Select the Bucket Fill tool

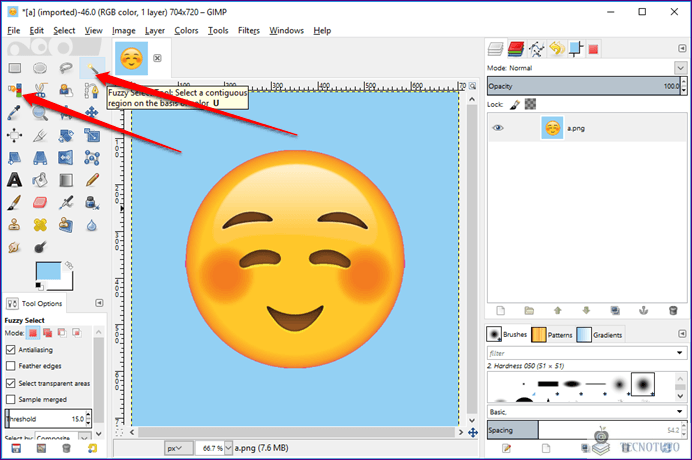coord(40,180)
